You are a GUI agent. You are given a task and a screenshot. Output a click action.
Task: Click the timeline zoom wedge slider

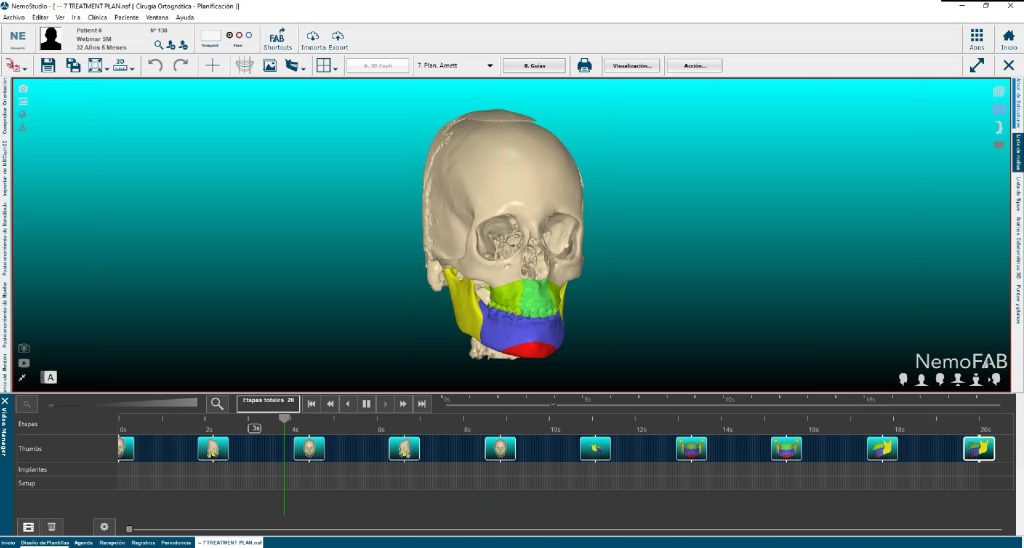click(124, 404)
